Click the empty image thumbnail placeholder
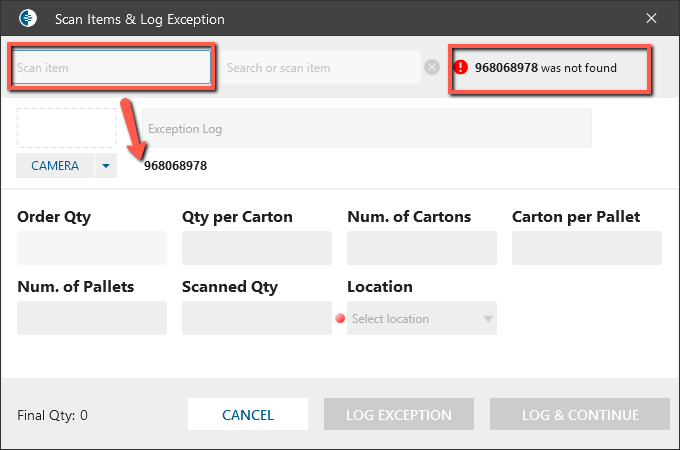 point(66,129)
